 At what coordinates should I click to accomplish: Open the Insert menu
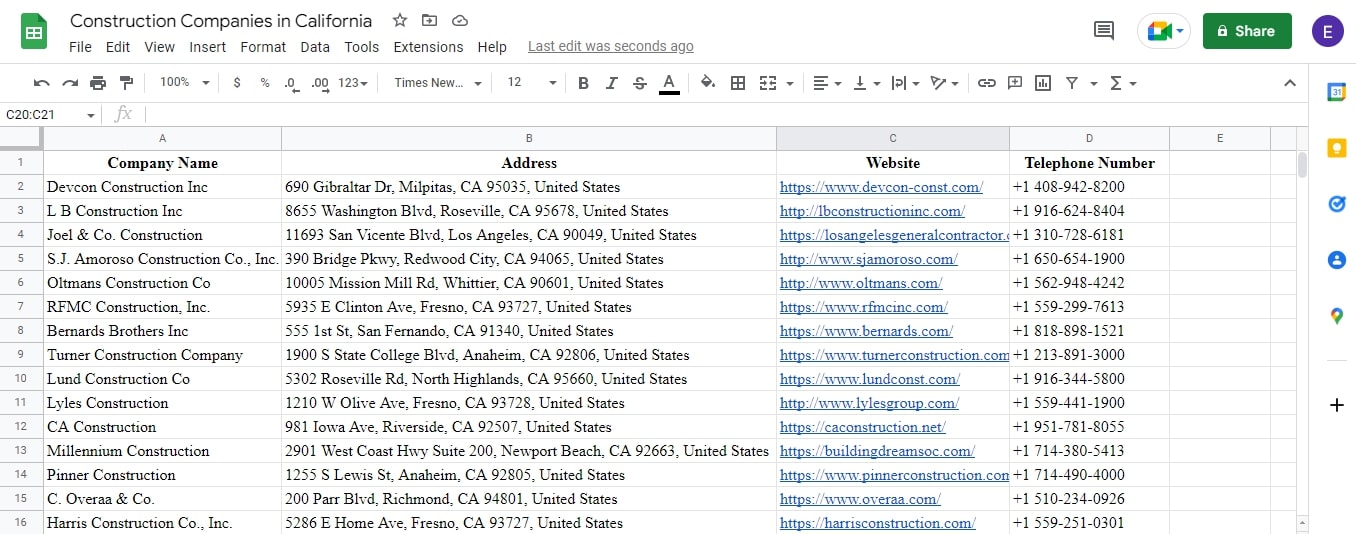[207, 47]
